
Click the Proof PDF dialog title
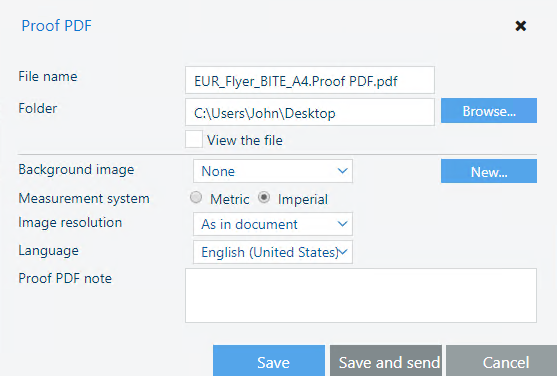[56, 26]
